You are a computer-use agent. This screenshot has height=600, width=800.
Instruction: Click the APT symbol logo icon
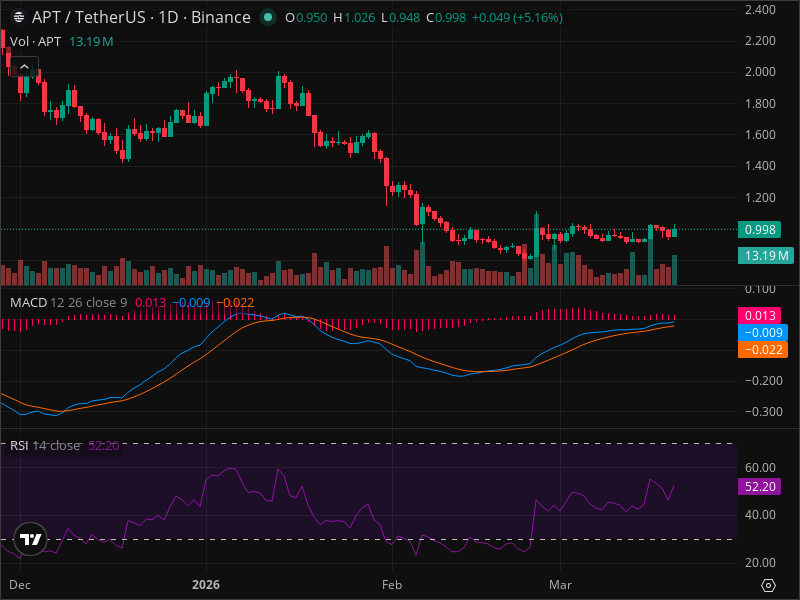[19, 18]
